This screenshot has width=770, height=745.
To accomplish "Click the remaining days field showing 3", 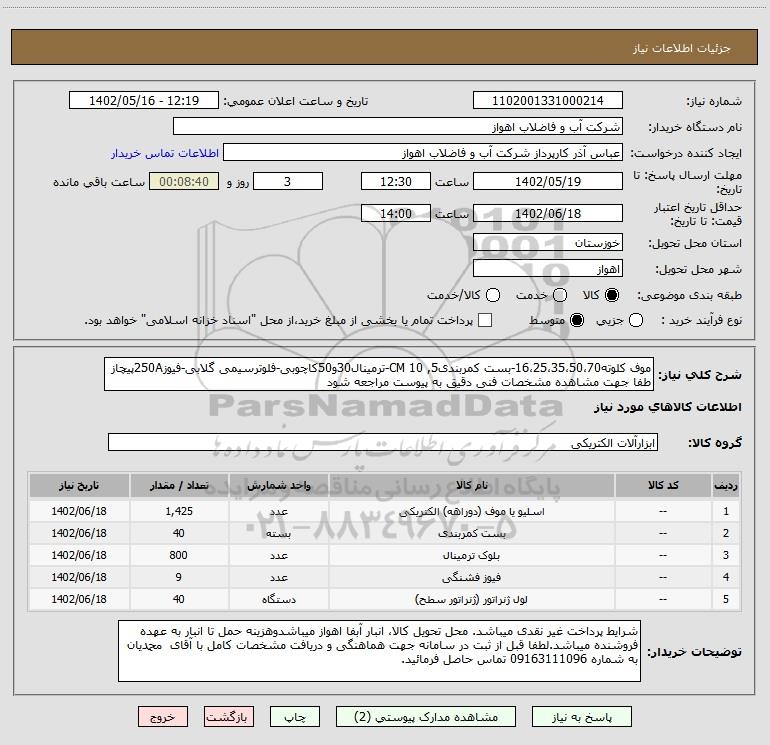I will pyautogui.click(x=288, y=182).
